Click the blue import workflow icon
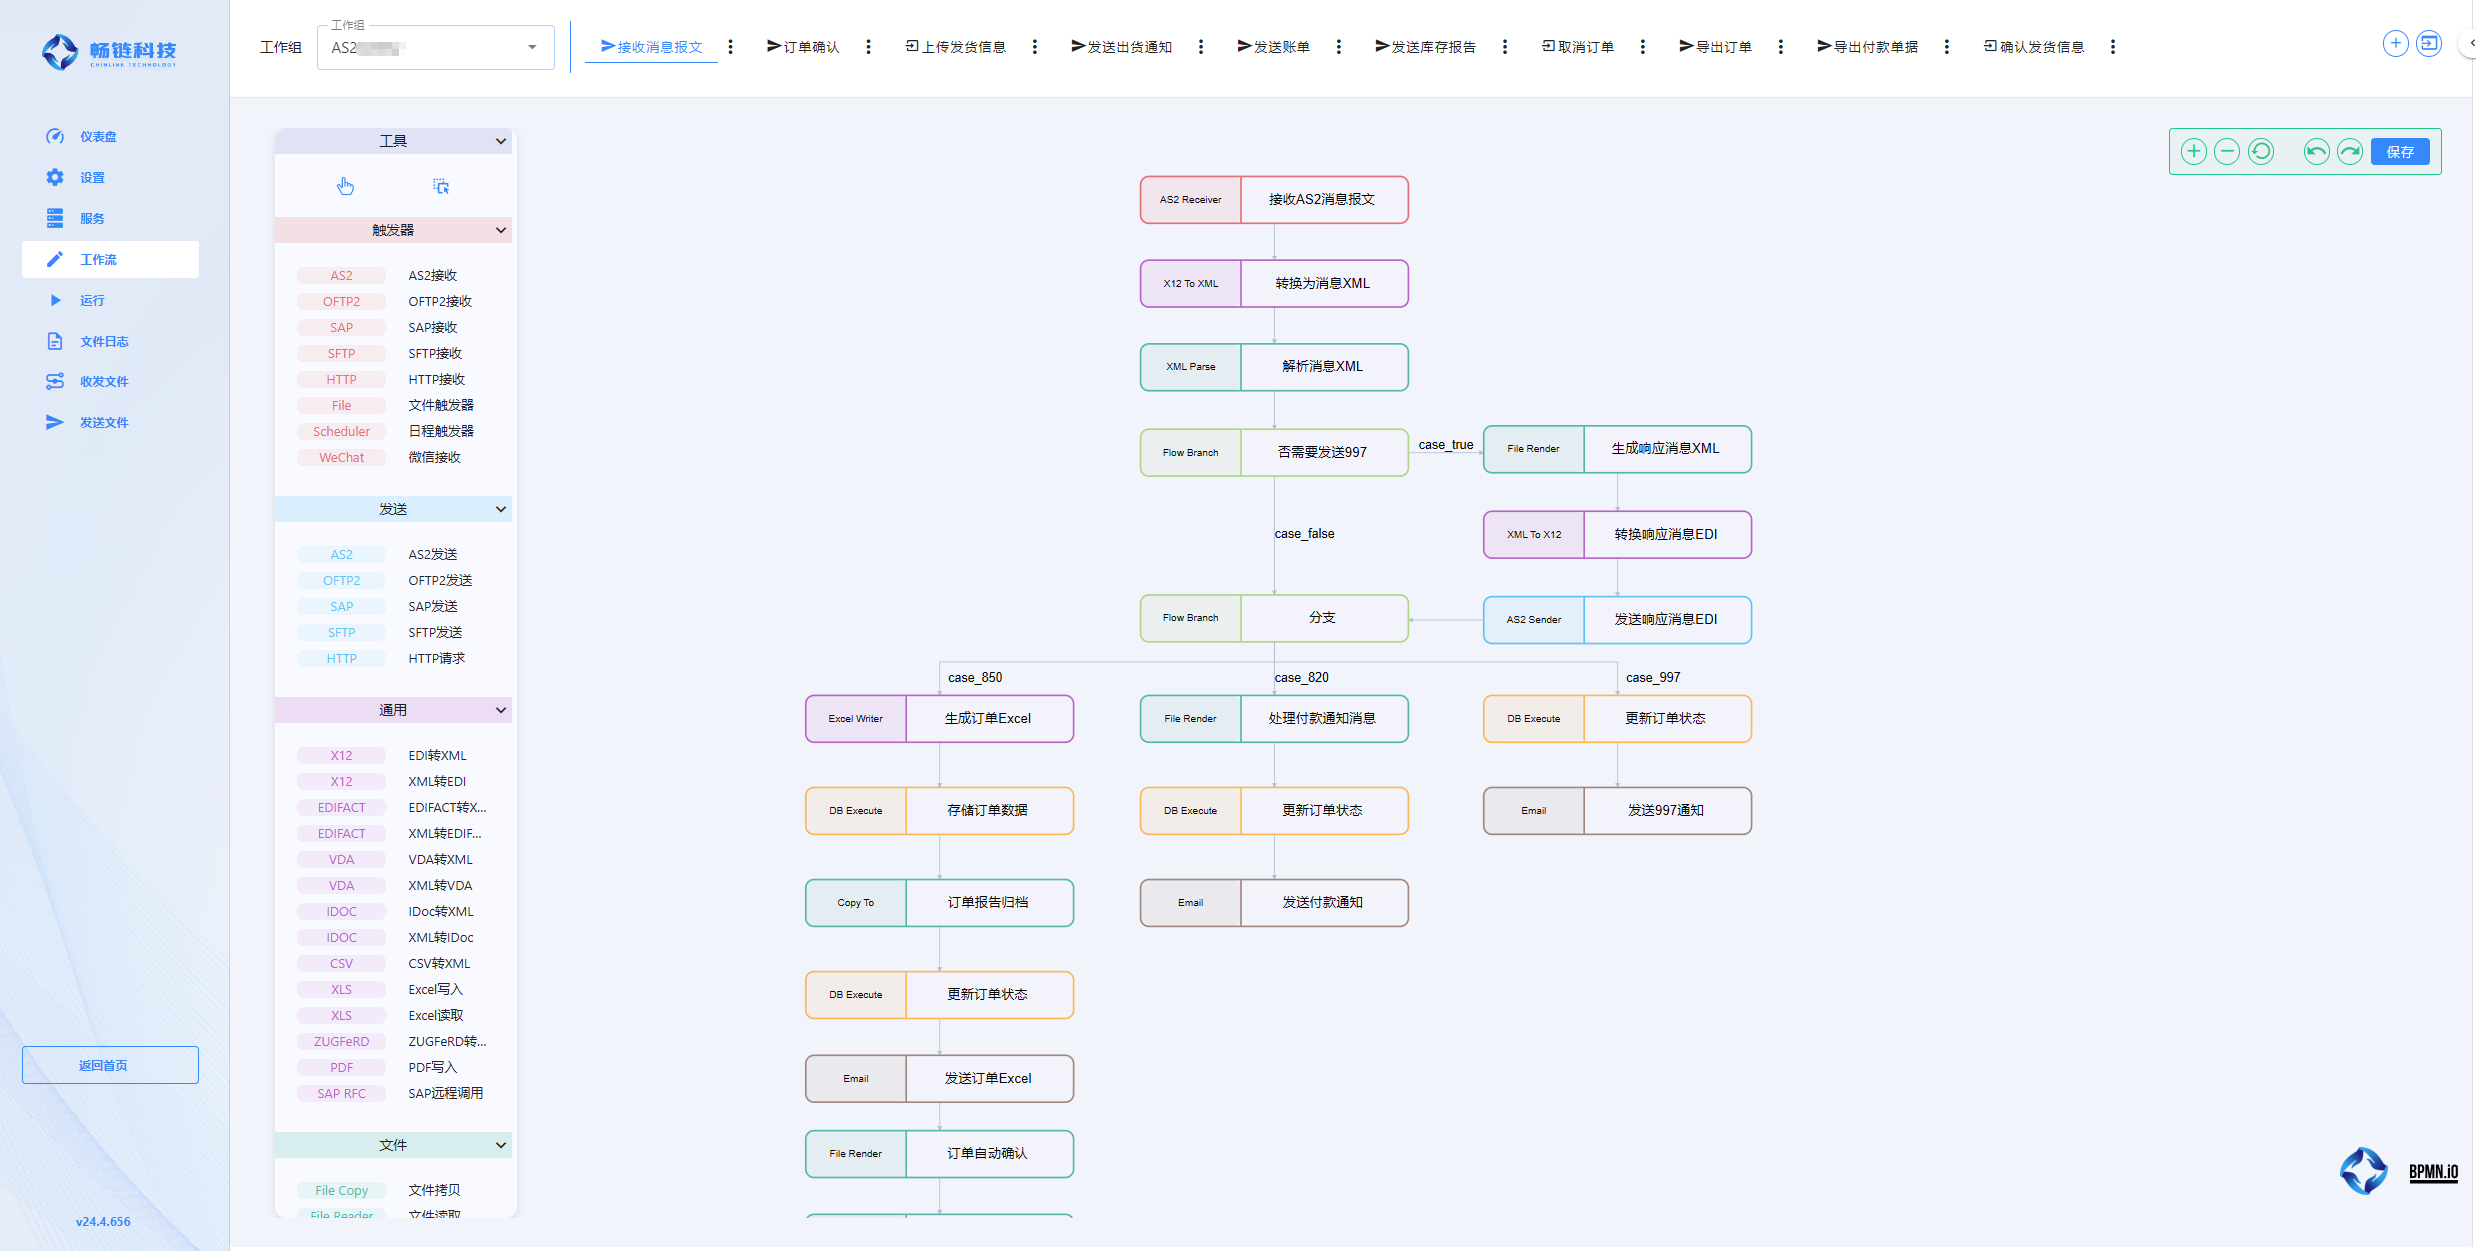The image size is (2476, 1251). [x=2429, y=44]
